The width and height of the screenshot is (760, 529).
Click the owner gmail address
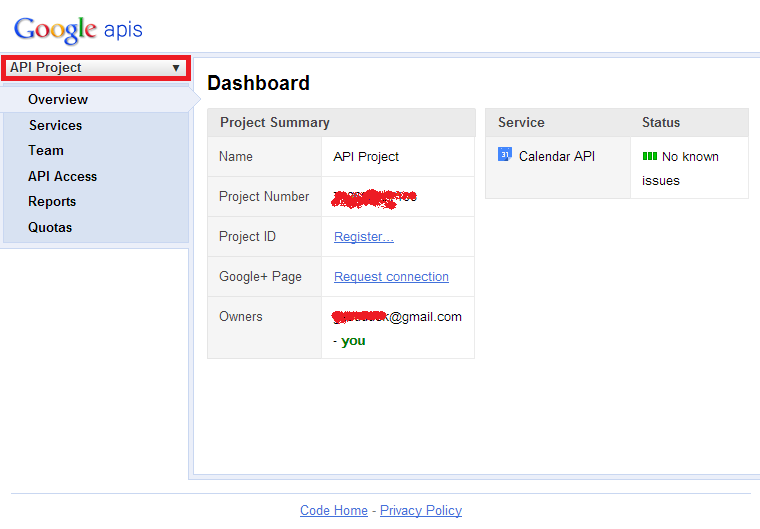tap(397, 317)
